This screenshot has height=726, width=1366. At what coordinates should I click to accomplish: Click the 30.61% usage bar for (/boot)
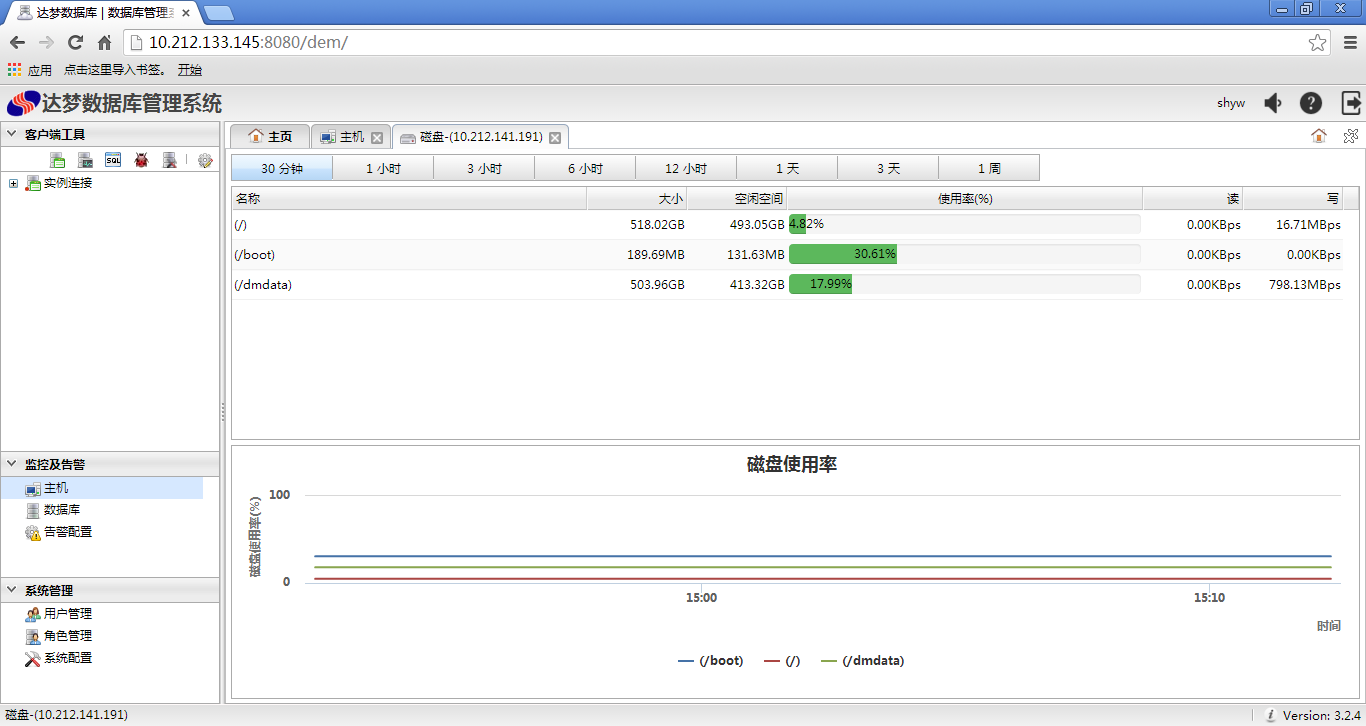pos(965,254)
